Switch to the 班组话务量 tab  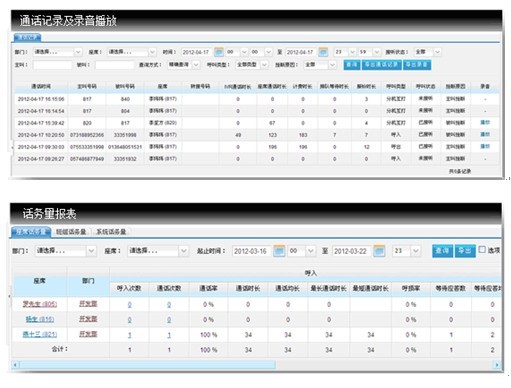pos(71,232)
